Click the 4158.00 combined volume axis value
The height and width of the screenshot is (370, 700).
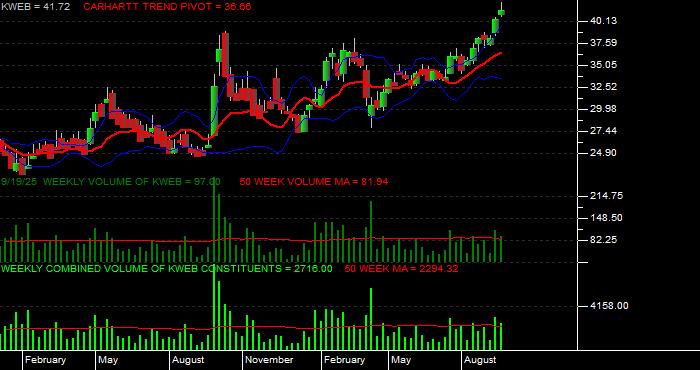pos(609,306)
